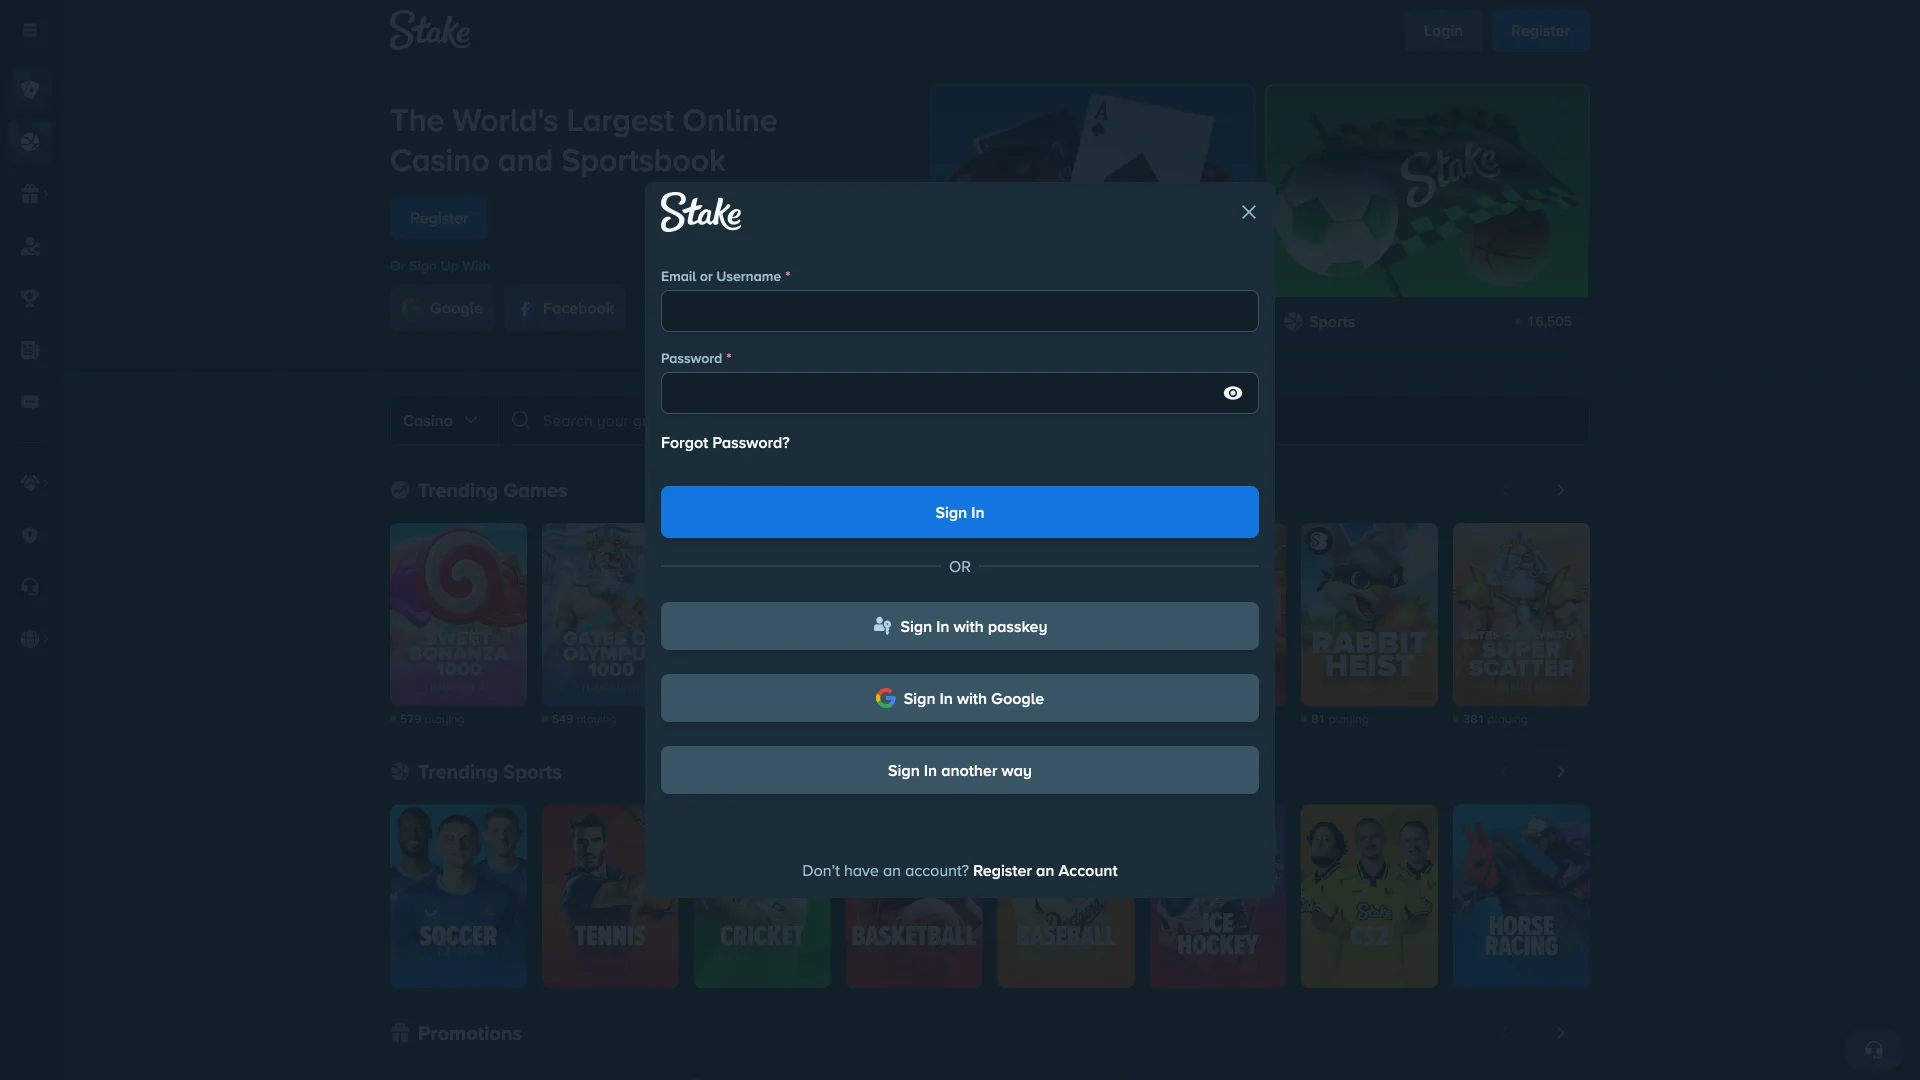Open Cricket sports thumbnail
The width and height of the screenshot is (1920, 1080).
tap(762, 942)
